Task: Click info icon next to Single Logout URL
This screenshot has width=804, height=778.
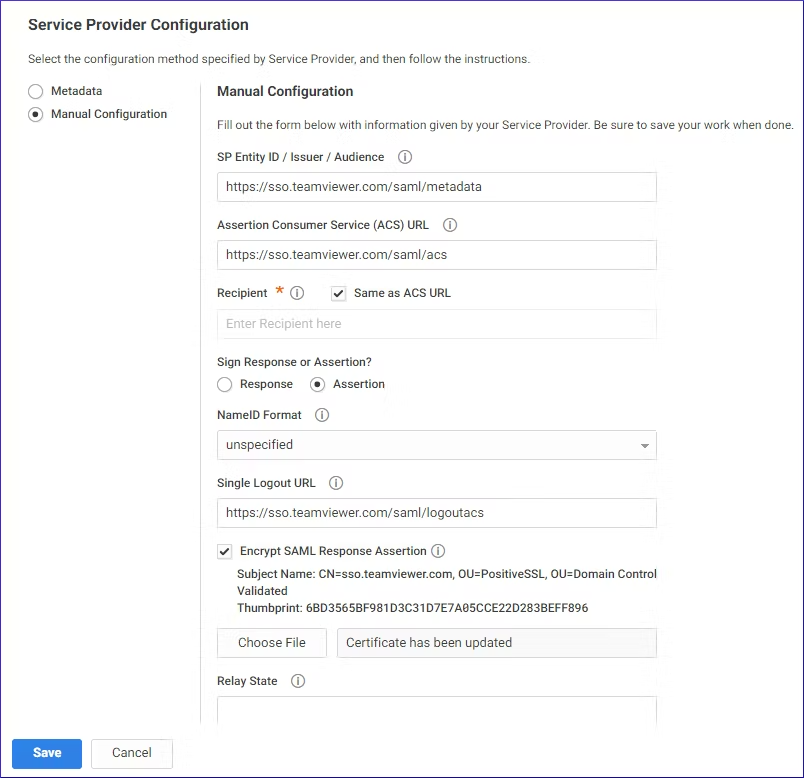Action: click(x=336, y=483)
